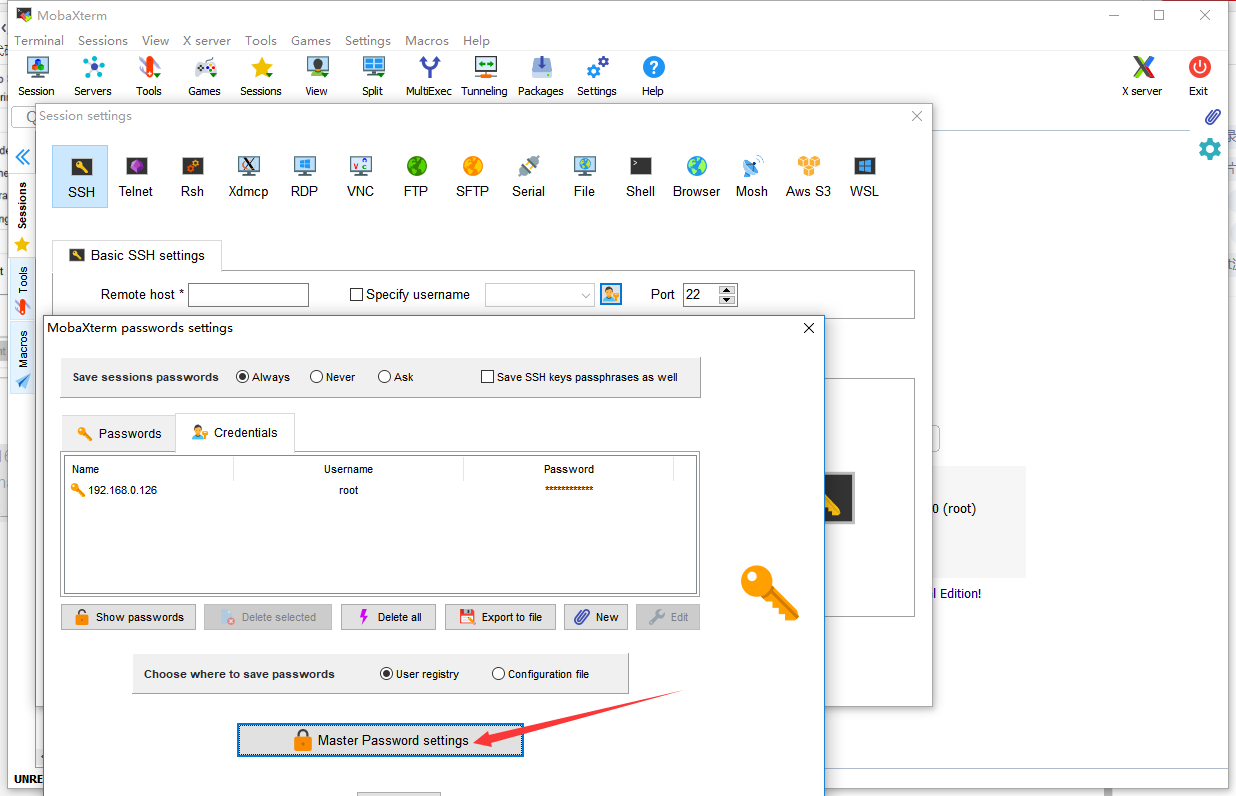The width and height of the screenshot is (1236, 796).
Task: Click the Remote host input field
Action: [x=248, y=295]
